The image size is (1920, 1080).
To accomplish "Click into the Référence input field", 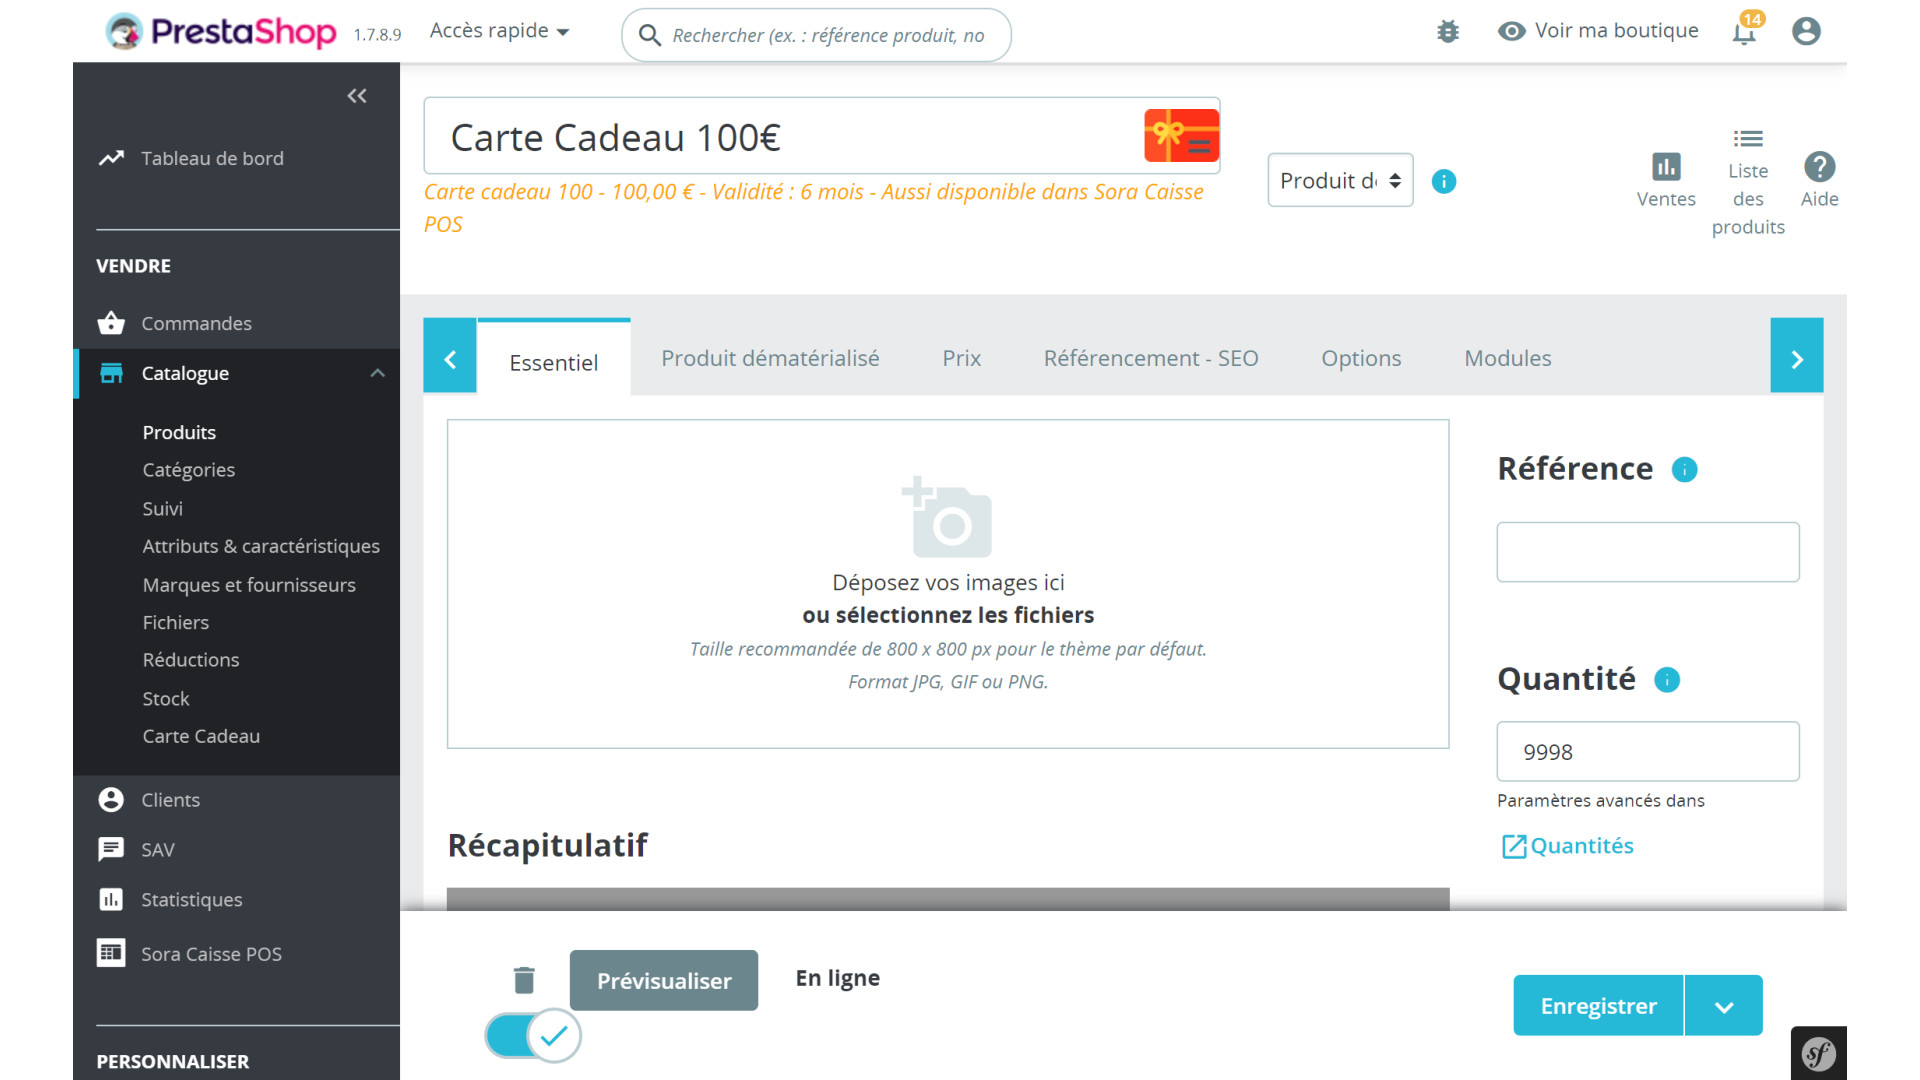I will 1647,552.
